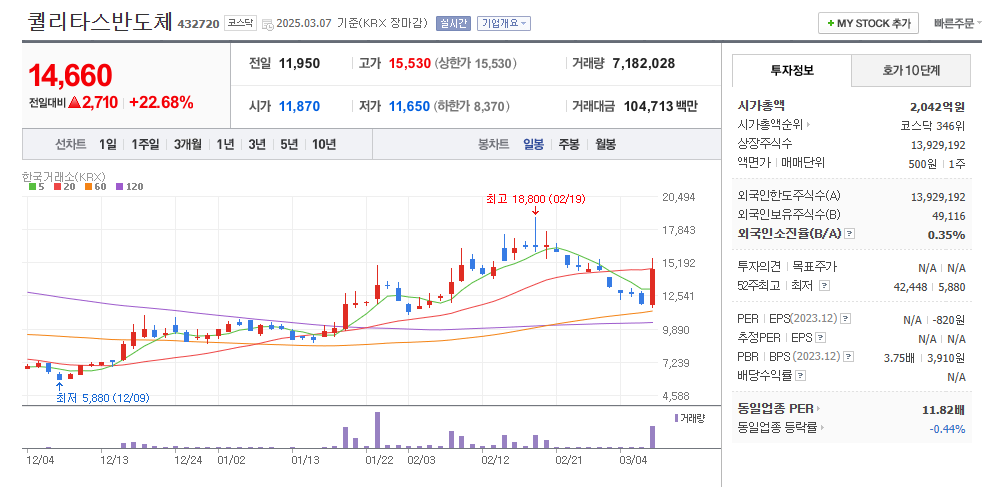The width and height of the screenshot is (996, 487).
Task: Open the 동일업종 PER link
Action: click(779, 408)
